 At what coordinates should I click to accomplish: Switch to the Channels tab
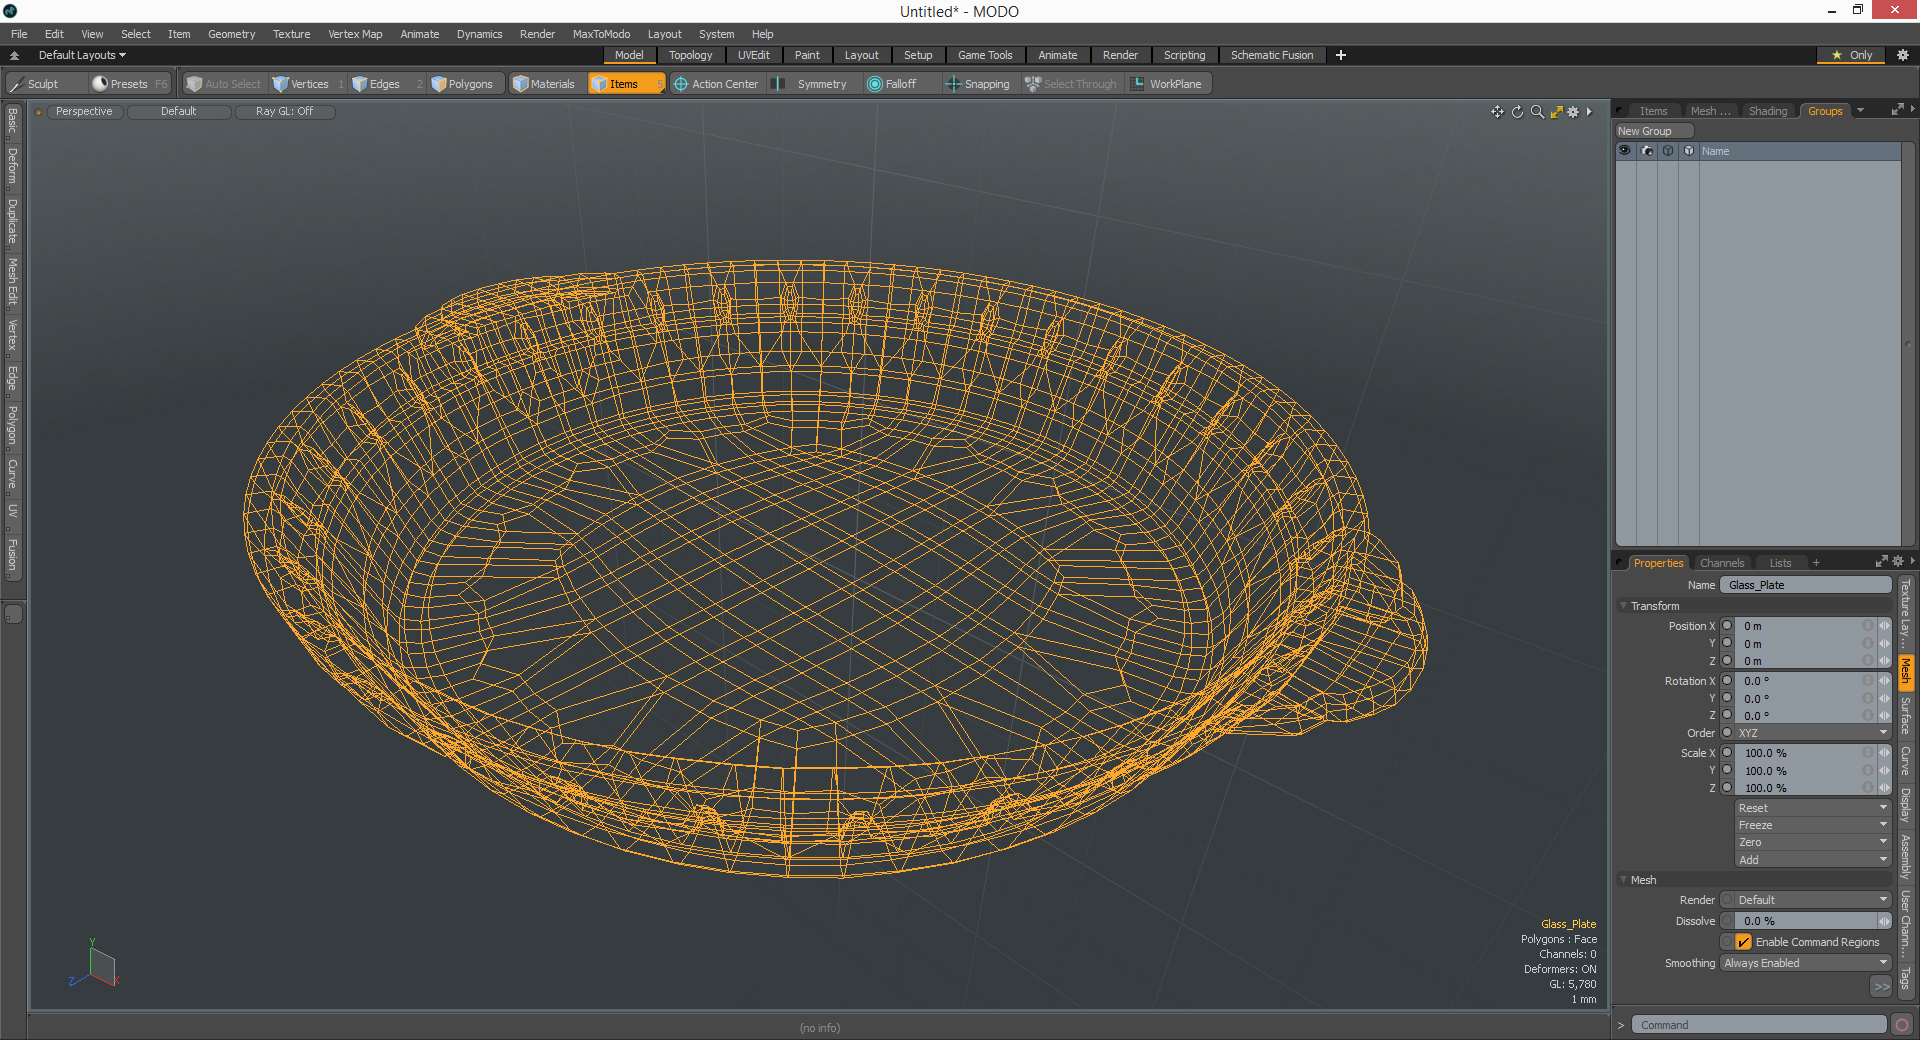click(1721, 563)
